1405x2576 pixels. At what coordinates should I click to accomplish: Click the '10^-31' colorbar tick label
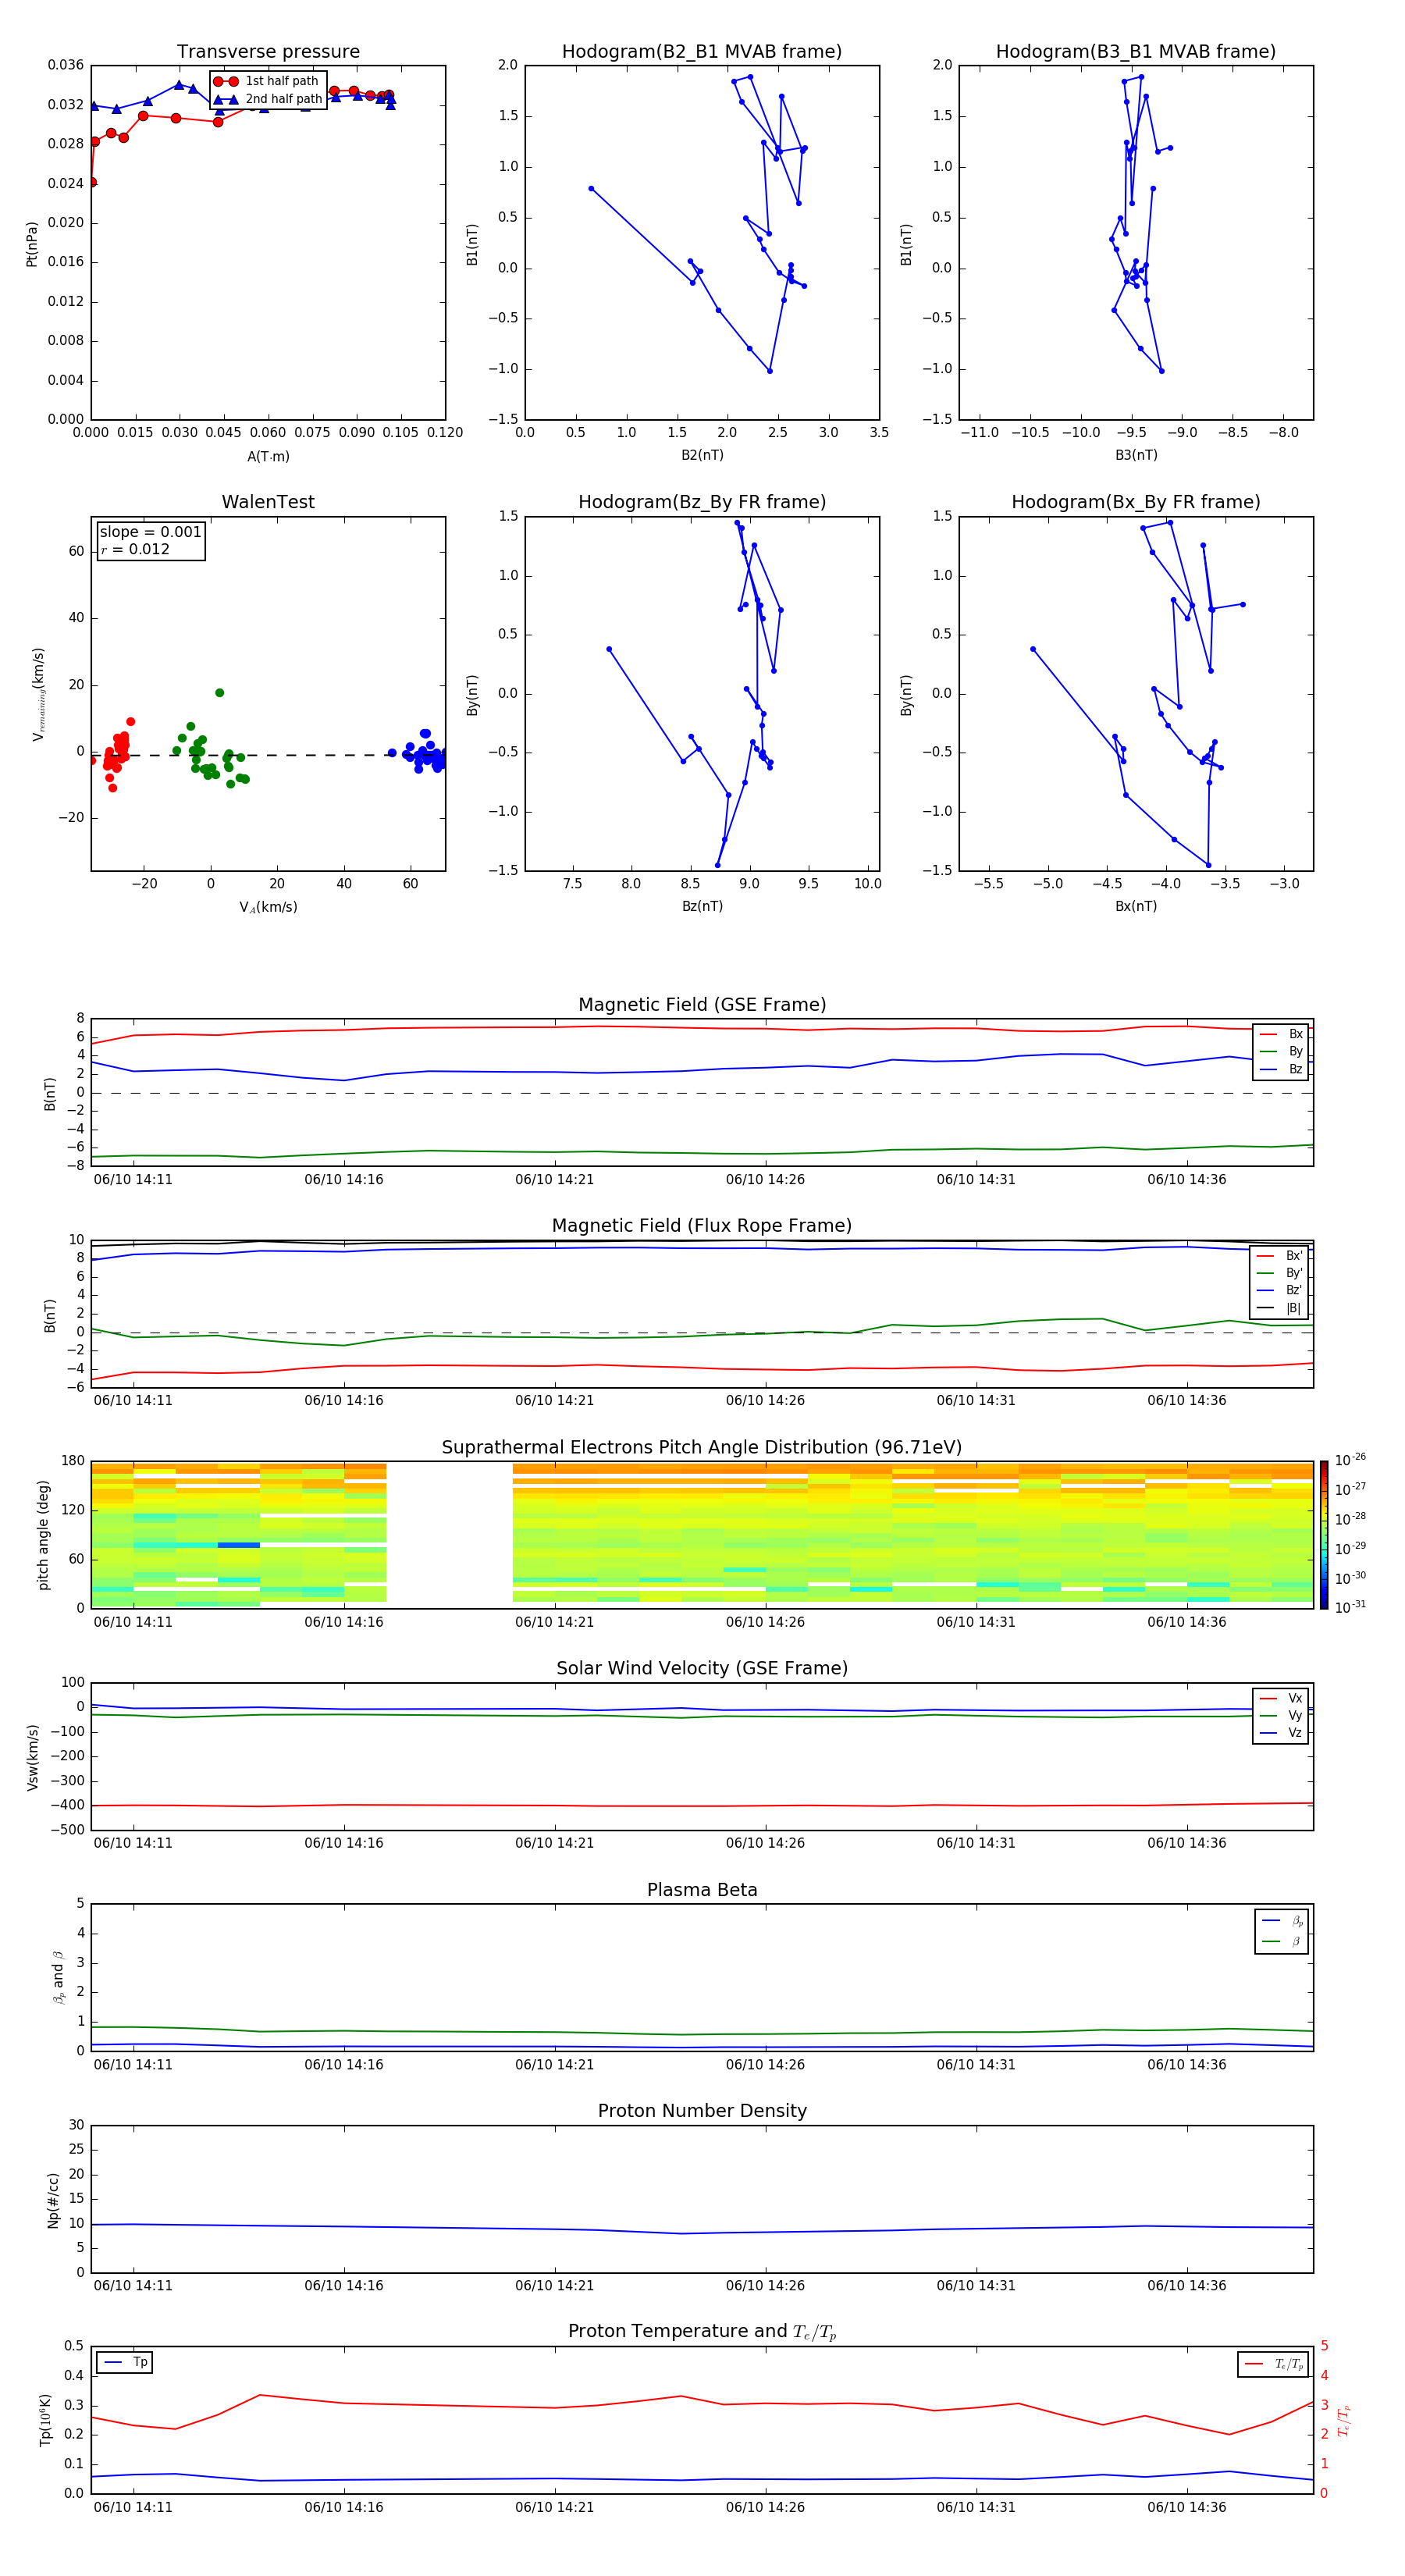(1350, 1607)
